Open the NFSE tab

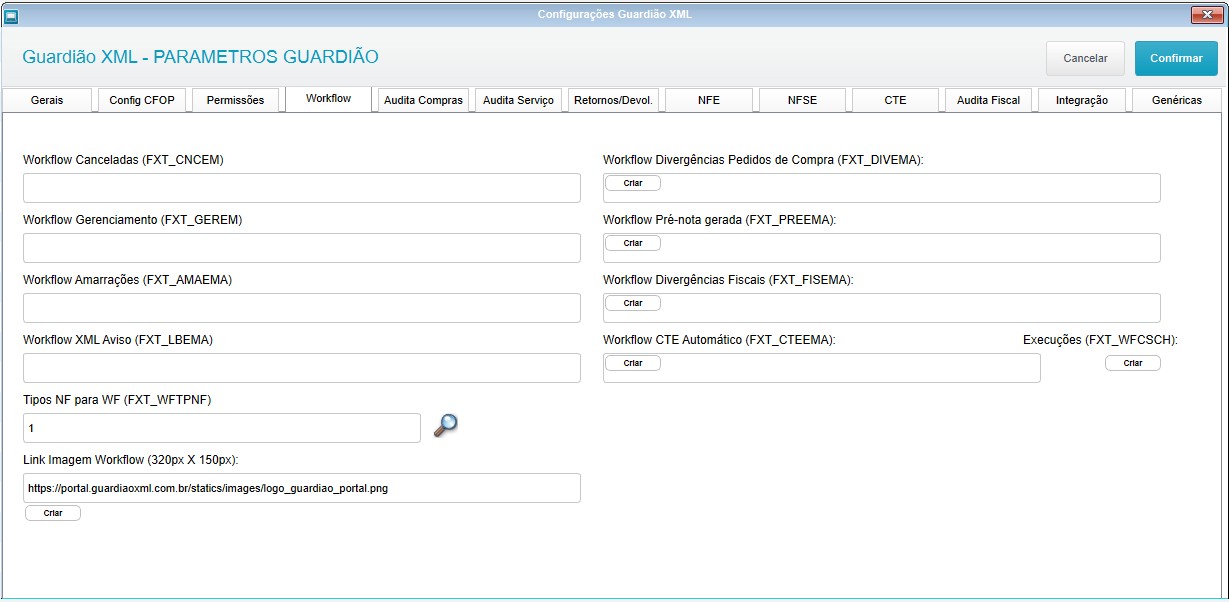(x=802, y=100)
